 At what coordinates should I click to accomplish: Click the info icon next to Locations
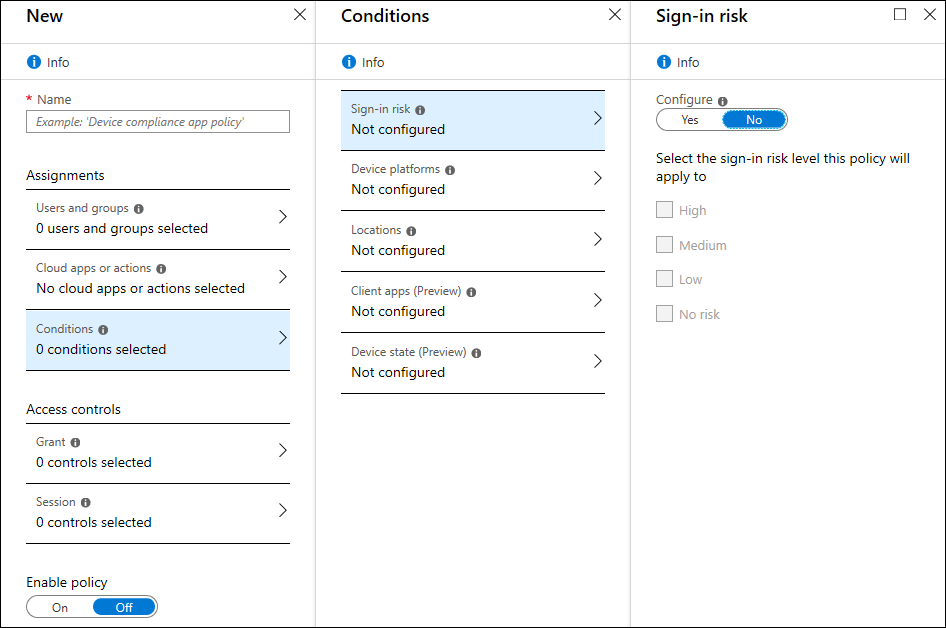tap(411, 231)
